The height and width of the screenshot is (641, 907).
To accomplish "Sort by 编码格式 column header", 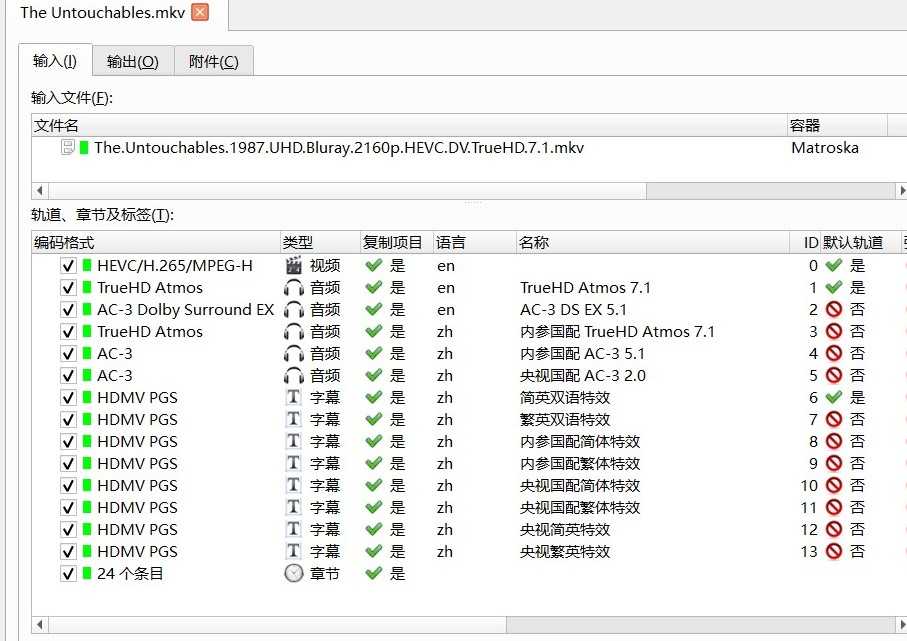I will (x=156, y=242).
